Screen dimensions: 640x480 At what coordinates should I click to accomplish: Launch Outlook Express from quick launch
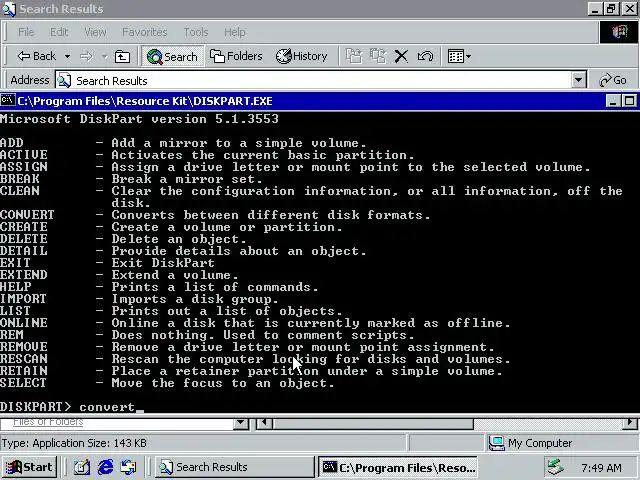(129, 467)
